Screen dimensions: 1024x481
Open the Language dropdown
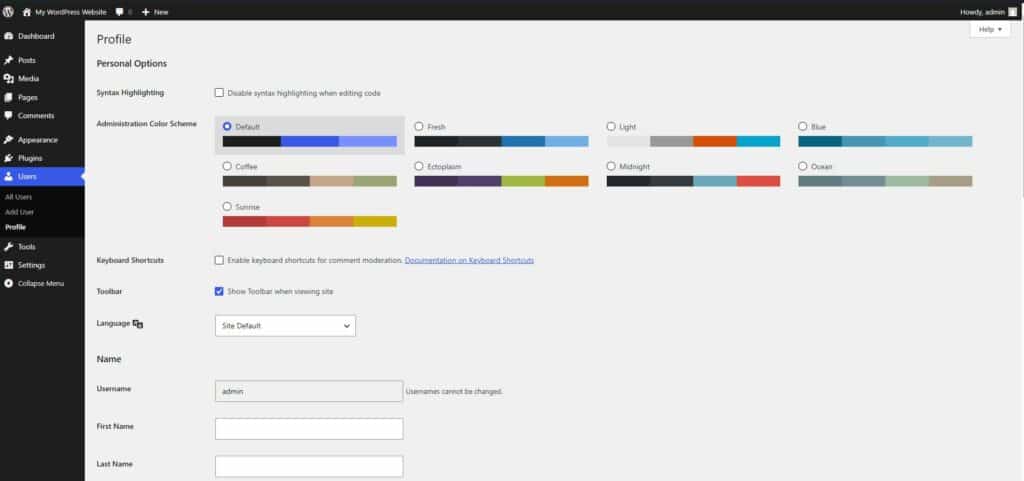[285, 326]
